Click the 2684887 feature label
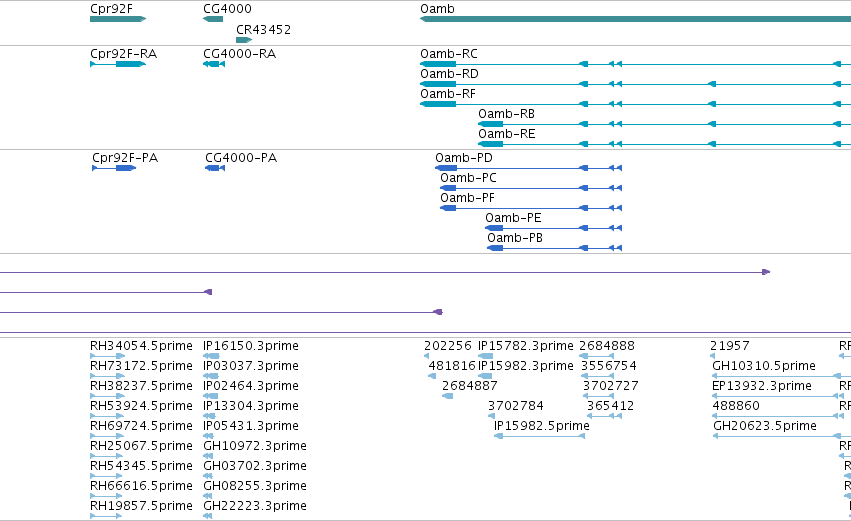The width and height of the screenshot is (851, 521). [x=469, y=386]
